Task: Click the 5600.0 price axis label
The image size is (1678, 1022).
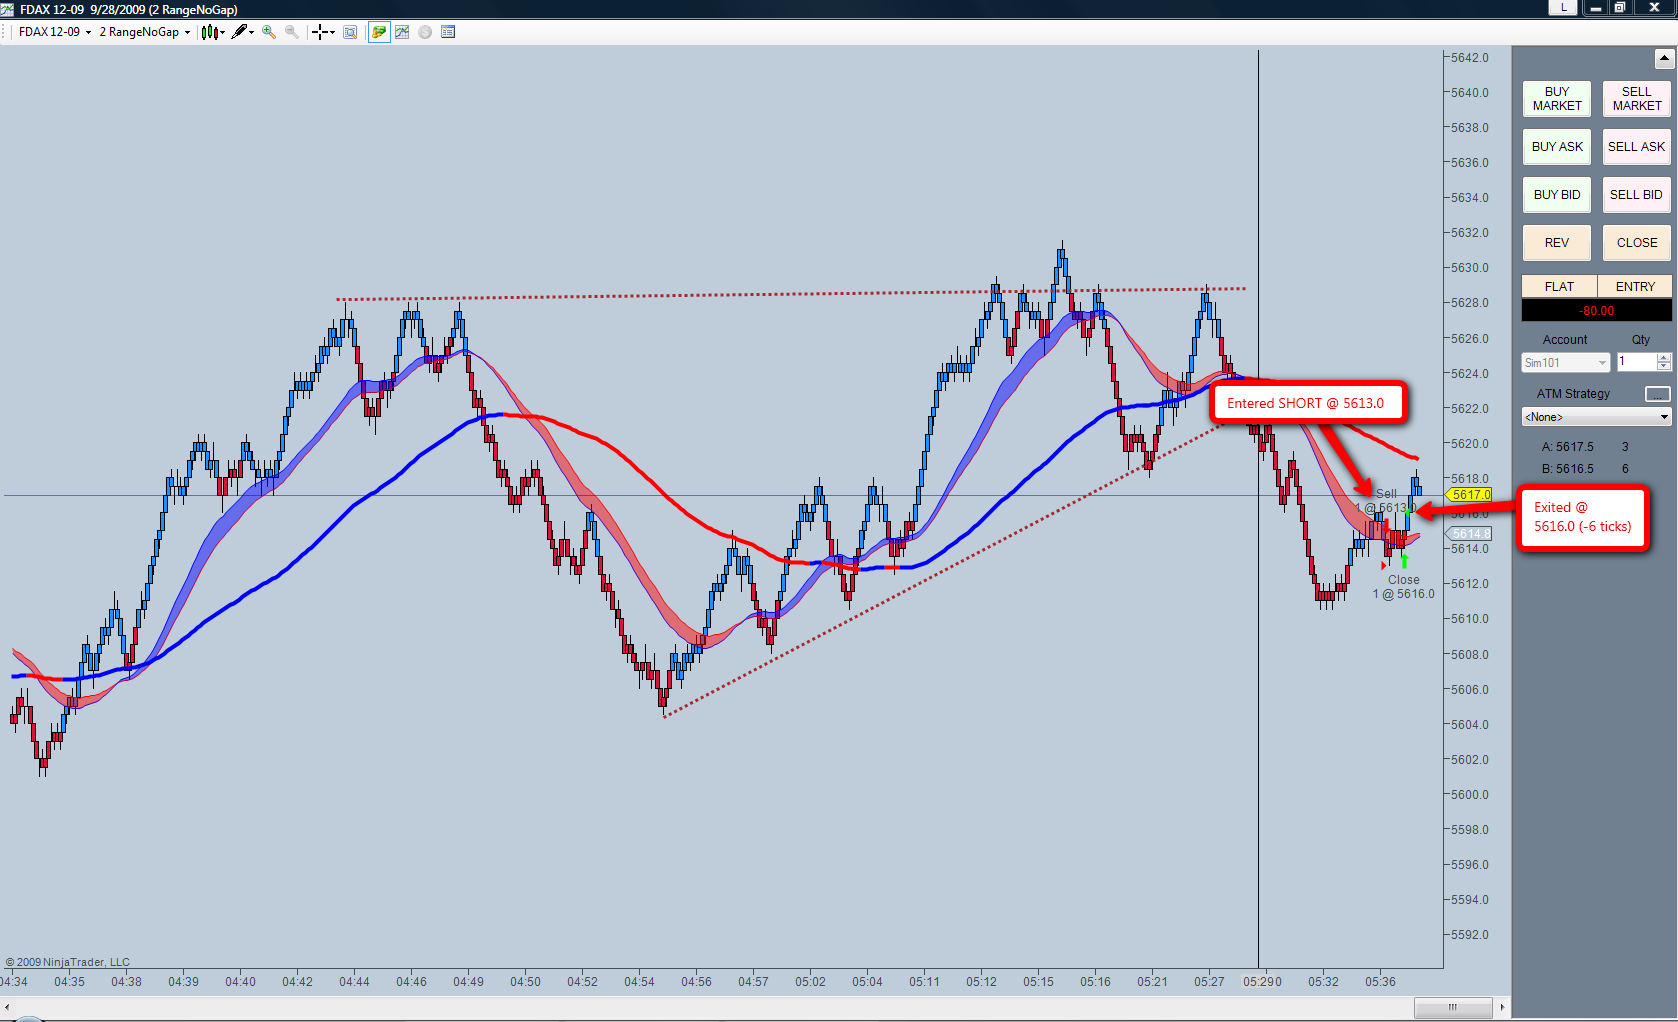Action: pyautogui.click(x=1469, y=795)
